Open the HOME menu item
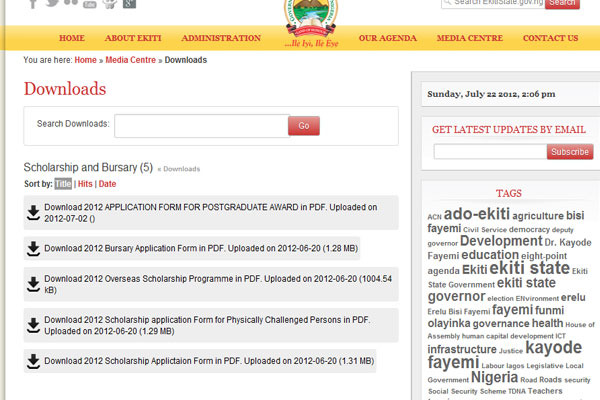This screenshot has height=400, width=600. pos(72,38)
